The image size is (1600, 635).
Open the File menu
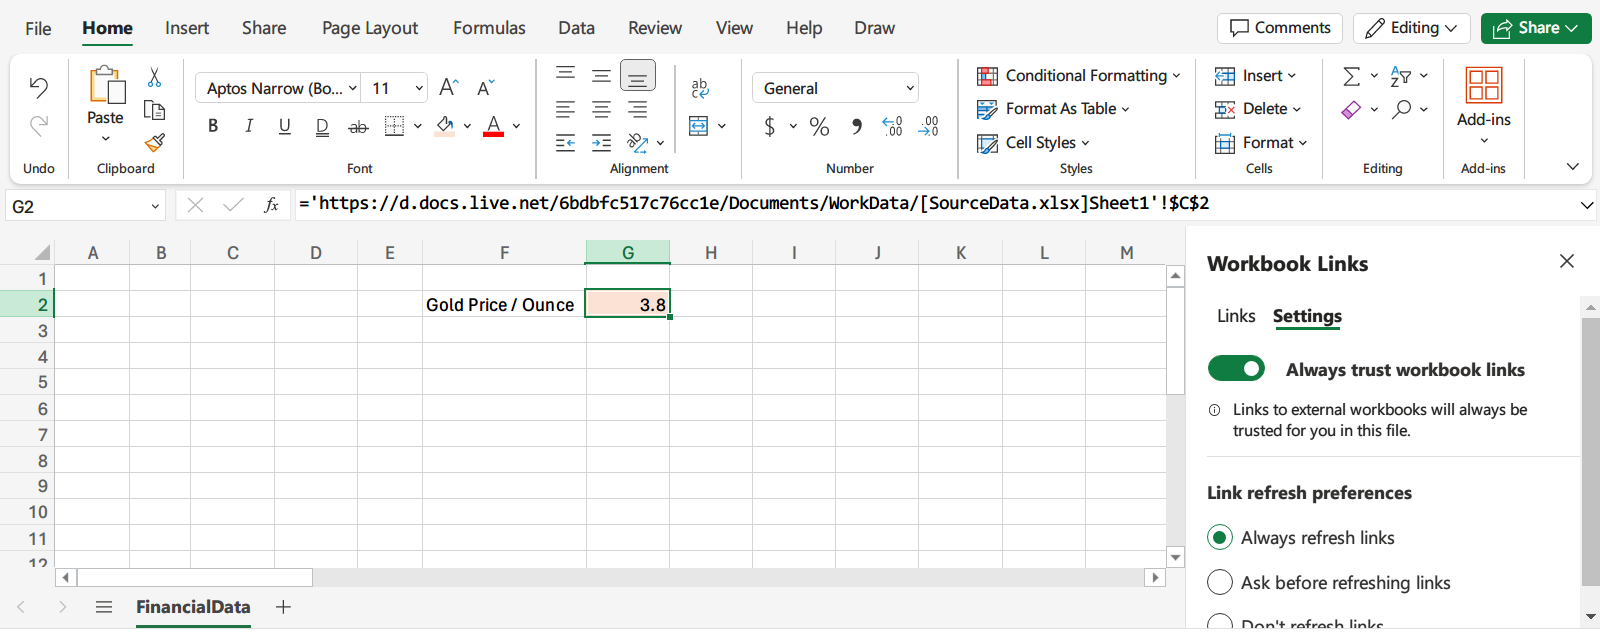coord(38,28)
